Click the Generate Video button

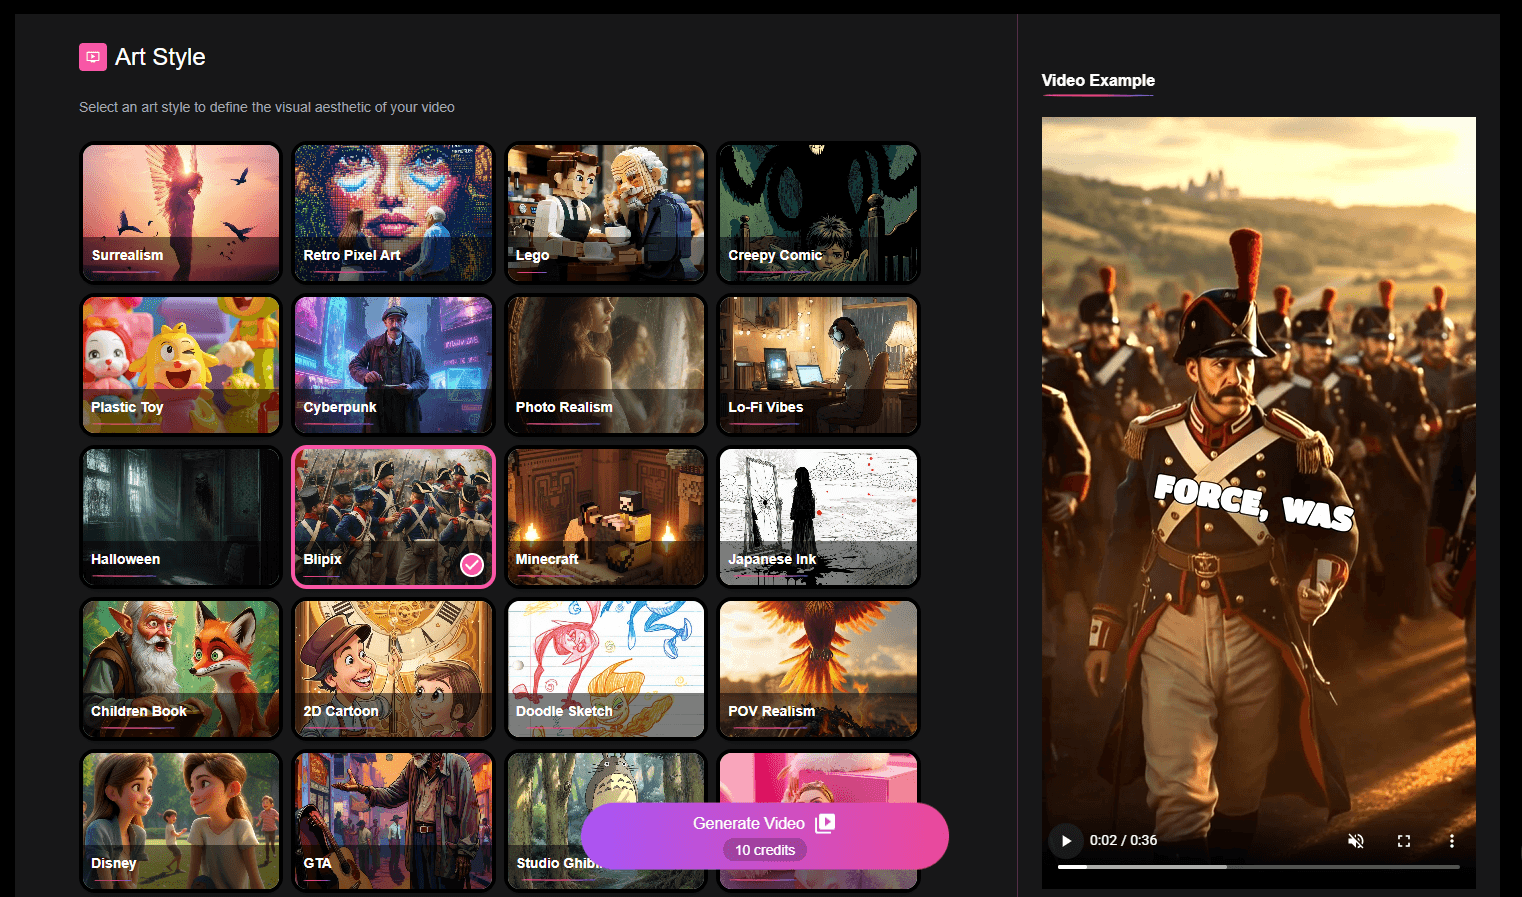[x=750, y=823]
